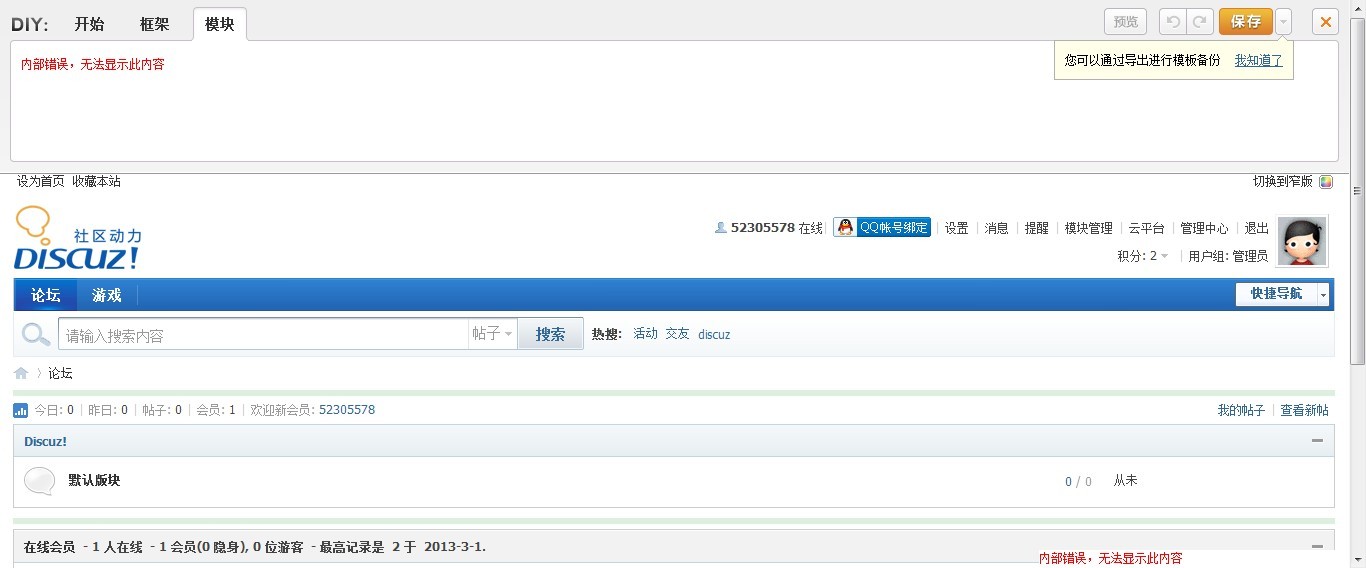Viewport: 1366px width, 568px height.
Task: Click 管理员 user group link
Action: [x=1250, y=256]
